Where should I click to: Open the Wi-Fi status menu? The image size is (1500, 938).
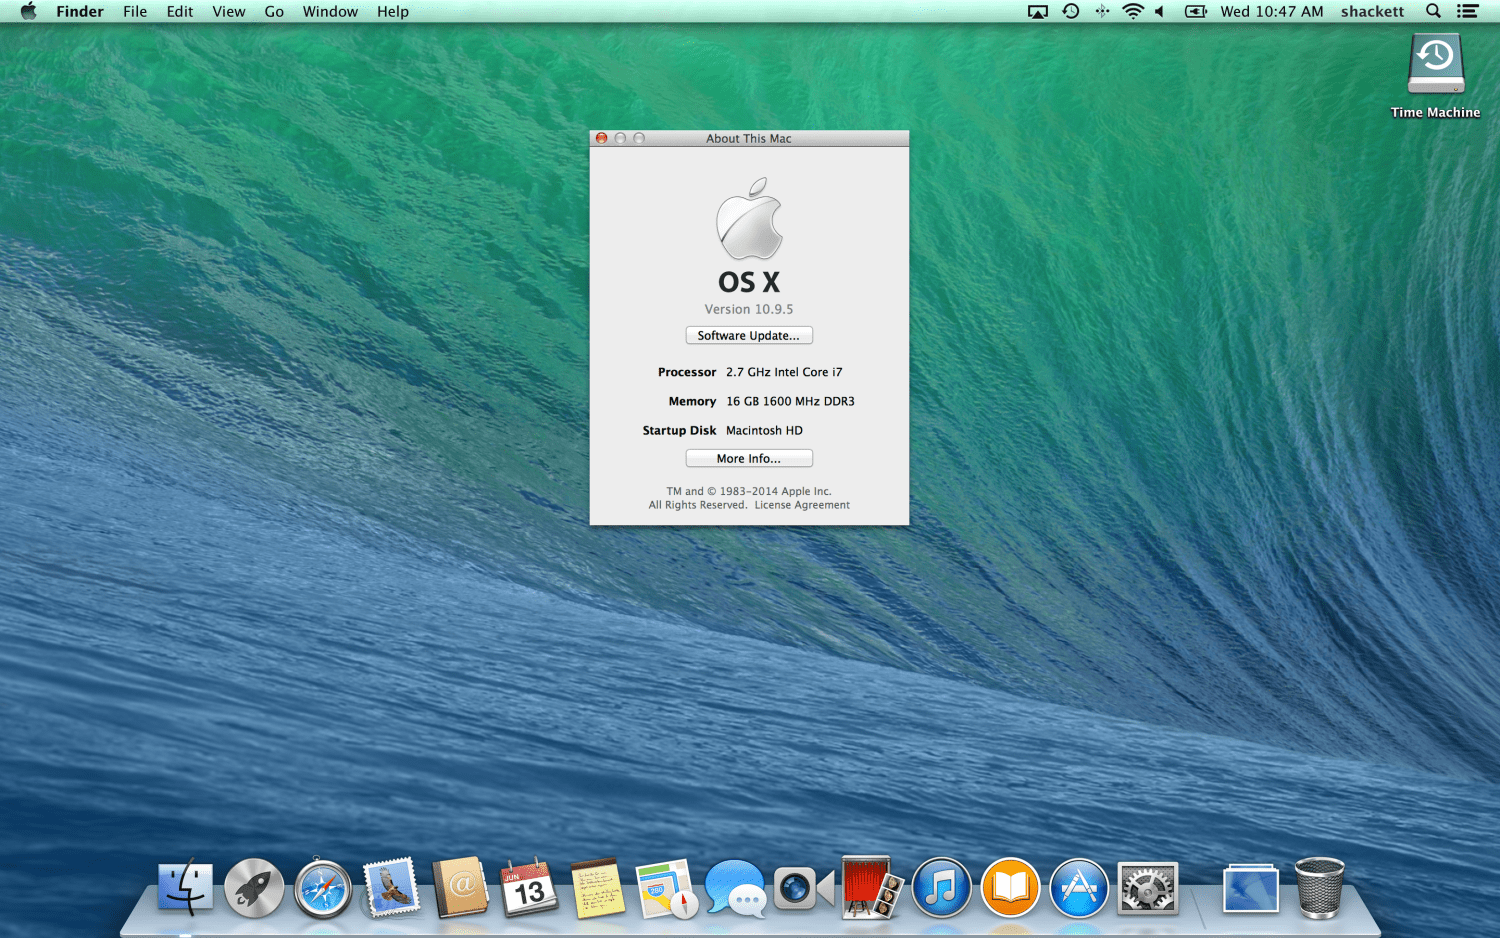(1132, 12)
